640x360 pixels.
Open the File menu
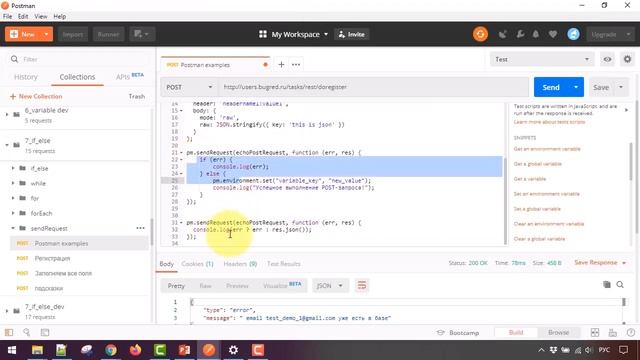tap(7, 16)
